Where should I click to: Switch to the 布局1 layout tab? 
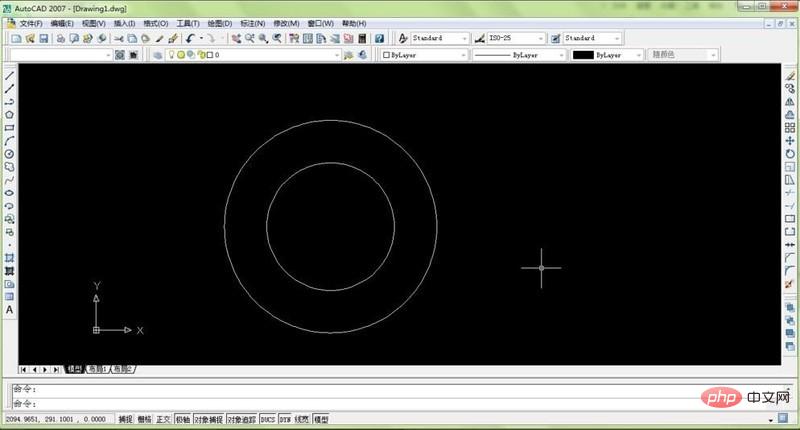coord(97,369)
